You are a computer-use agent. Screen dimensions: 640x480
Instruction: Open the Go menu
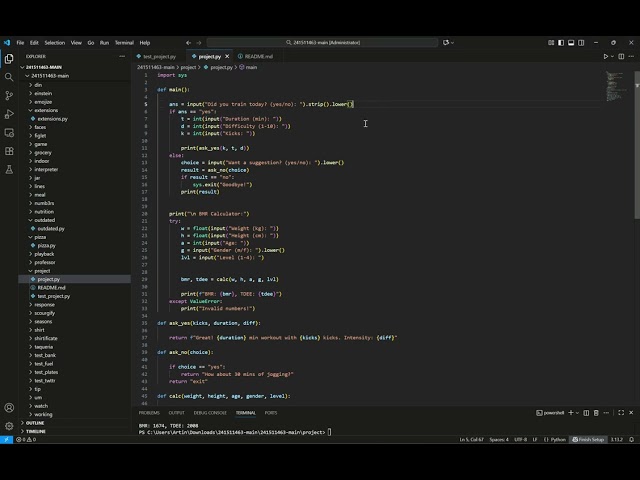91,42
